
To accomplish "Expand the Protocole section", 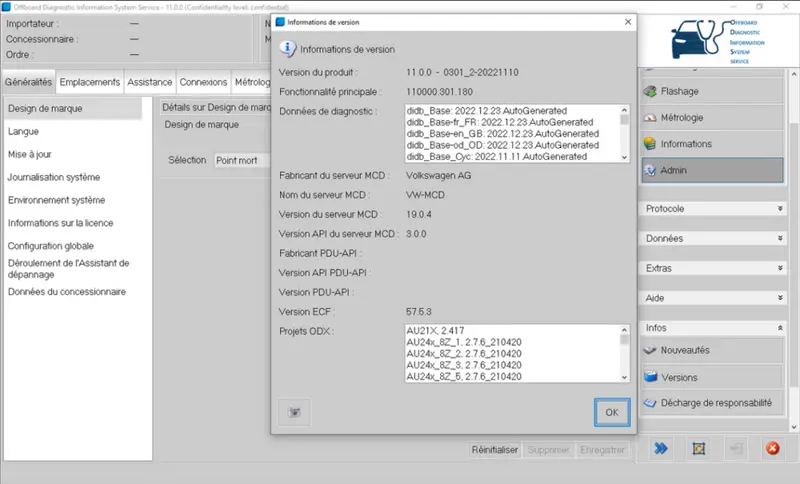I will 713,209.
